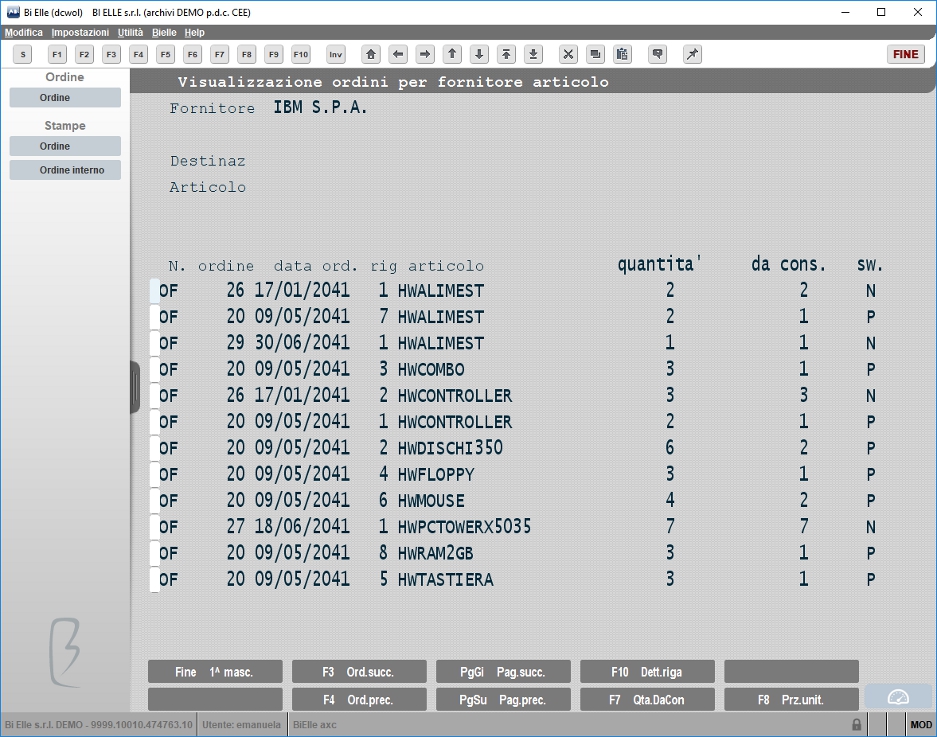
Task: Select the HWDISCHI350 order row
Action: pyautogui.click(x=518, y=448)
